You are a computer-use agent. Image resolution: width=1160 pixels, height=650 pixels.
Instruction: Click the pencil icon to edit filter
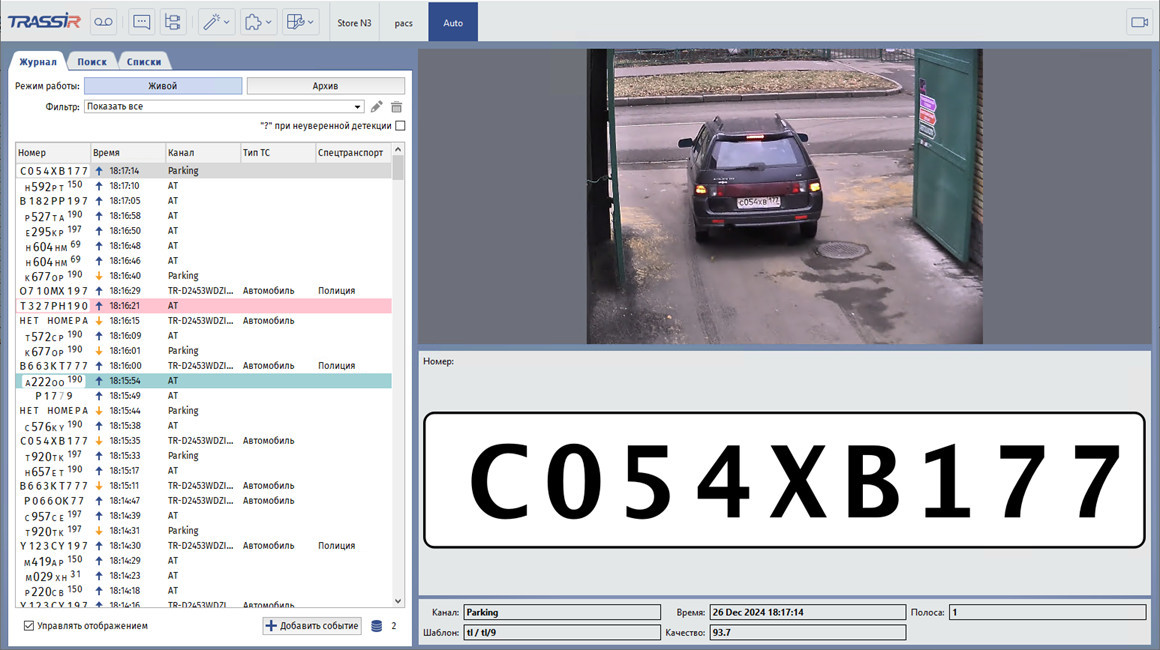377,107
